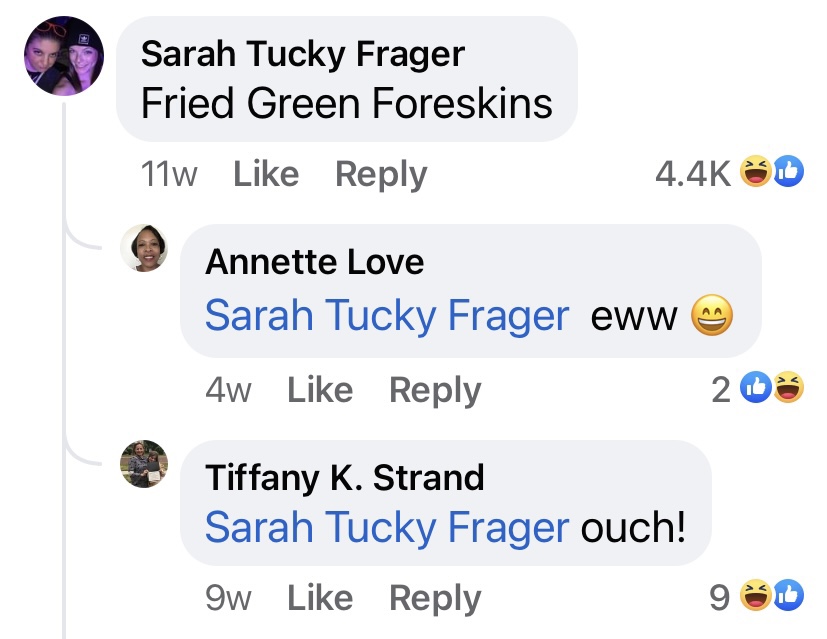
Task: View the 4.4K reactions count
Action: pyautogui.click(x=693, y=174)
